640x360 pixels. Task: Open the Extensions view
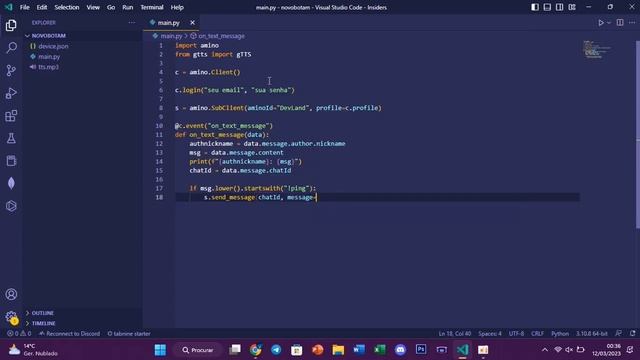coord(11,116)
